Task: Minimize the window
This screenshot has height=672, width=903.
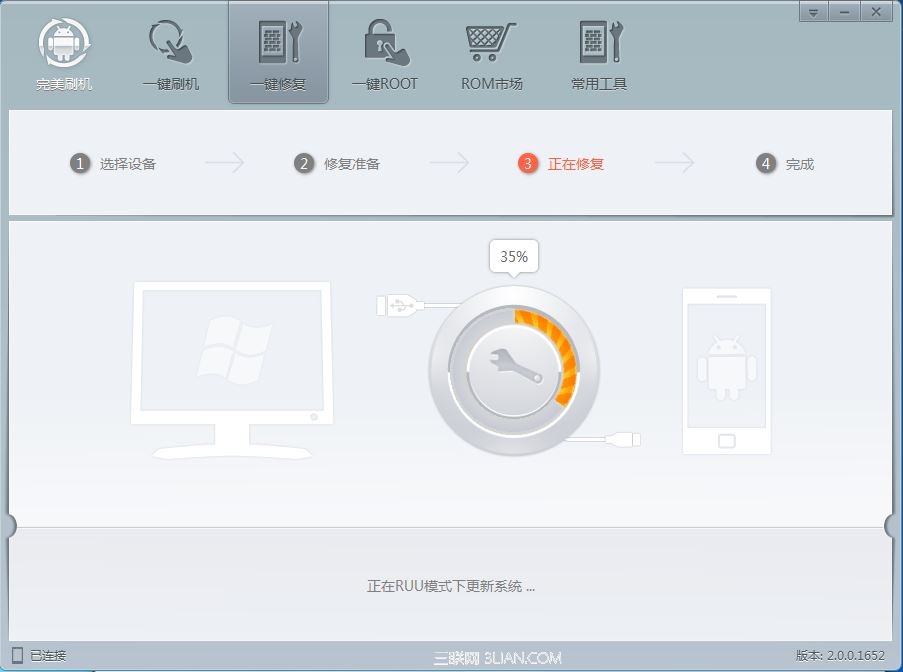Action: pyautogui.click(x=845, y=12)
